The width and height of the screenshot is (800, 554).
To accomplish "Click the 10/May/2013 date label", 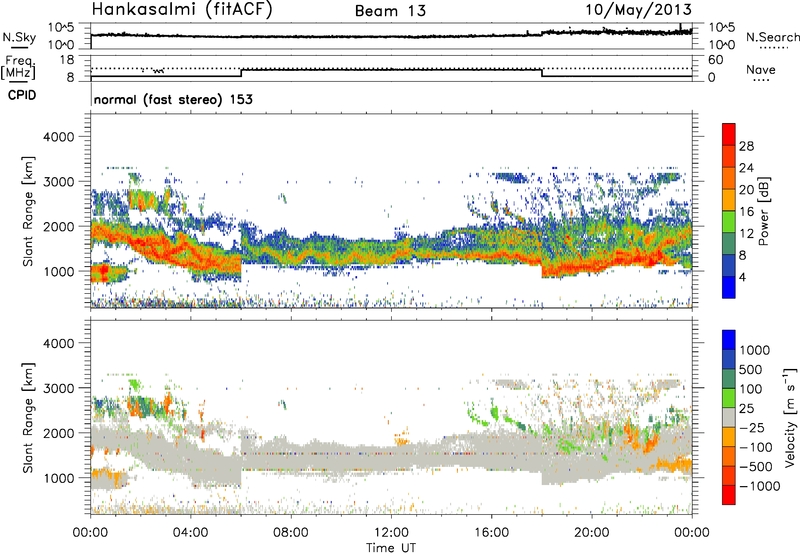I will [638, 10].
